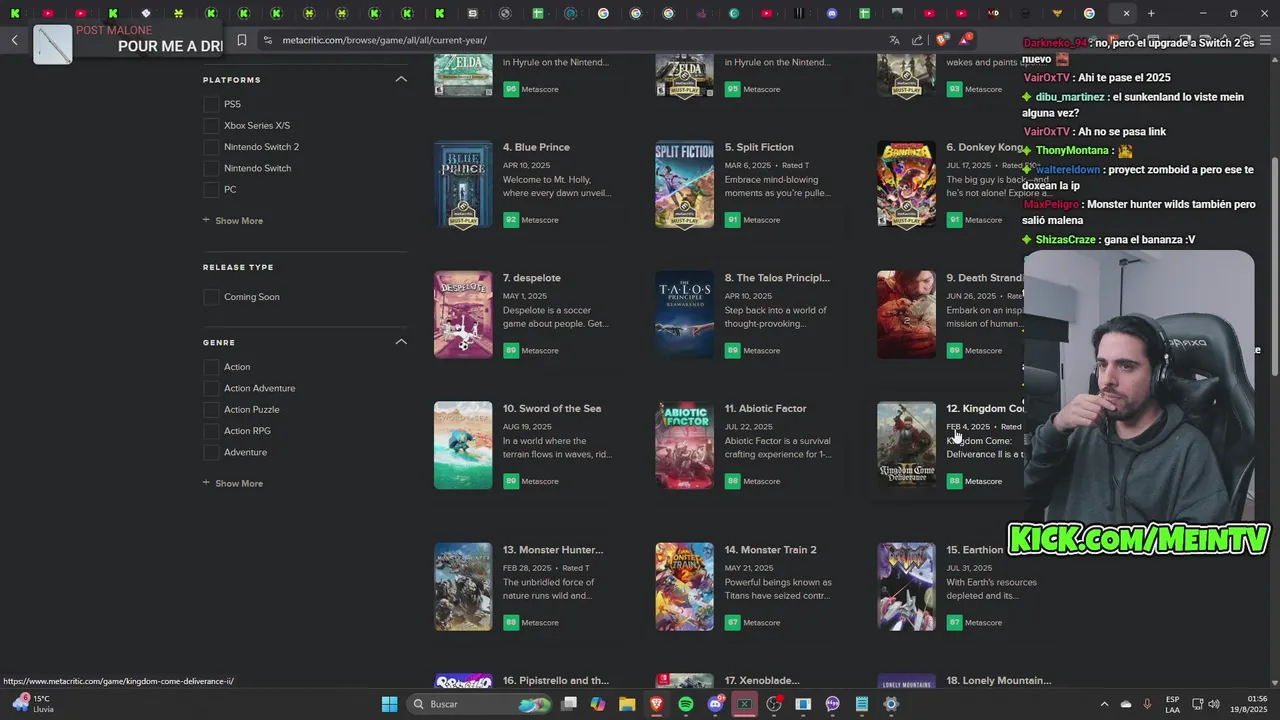The image size is (1280, 720).
Task: Open 10. Sword of the Sea link
Action: pyautogui.click(x=552, y=408)
